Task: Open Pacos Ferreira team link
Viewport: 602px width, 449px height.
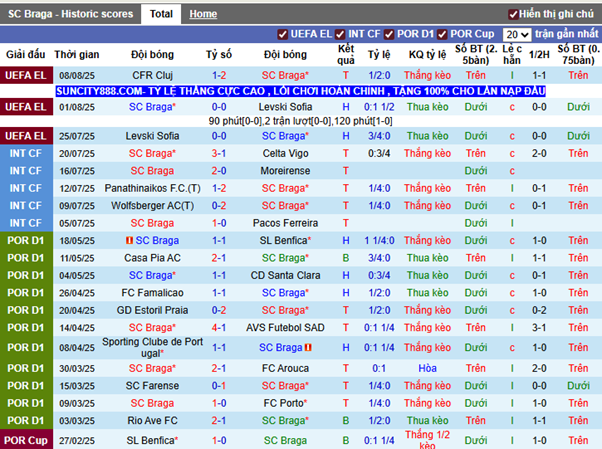Action: click(x=285, y=223)
